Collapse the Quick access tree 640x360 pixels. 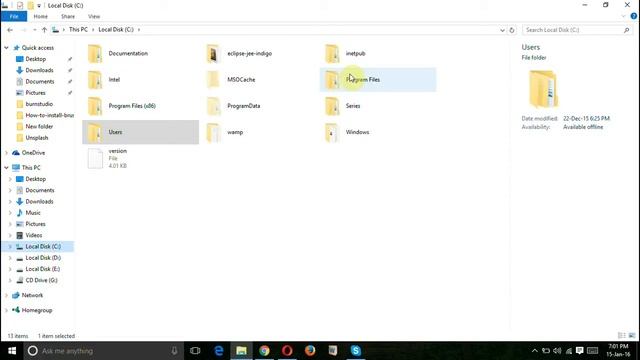click(7, 48)
